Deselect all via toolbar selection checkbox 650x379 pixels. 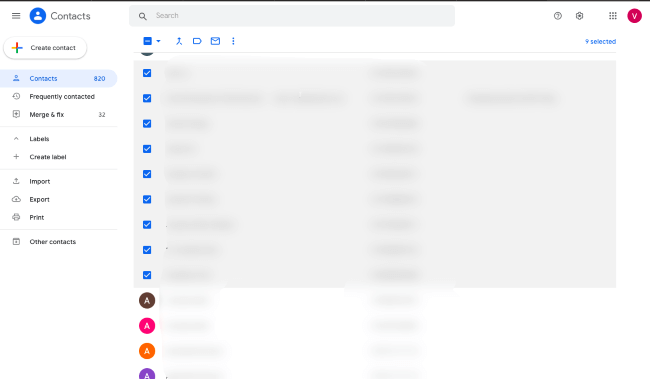coord(148,41)
